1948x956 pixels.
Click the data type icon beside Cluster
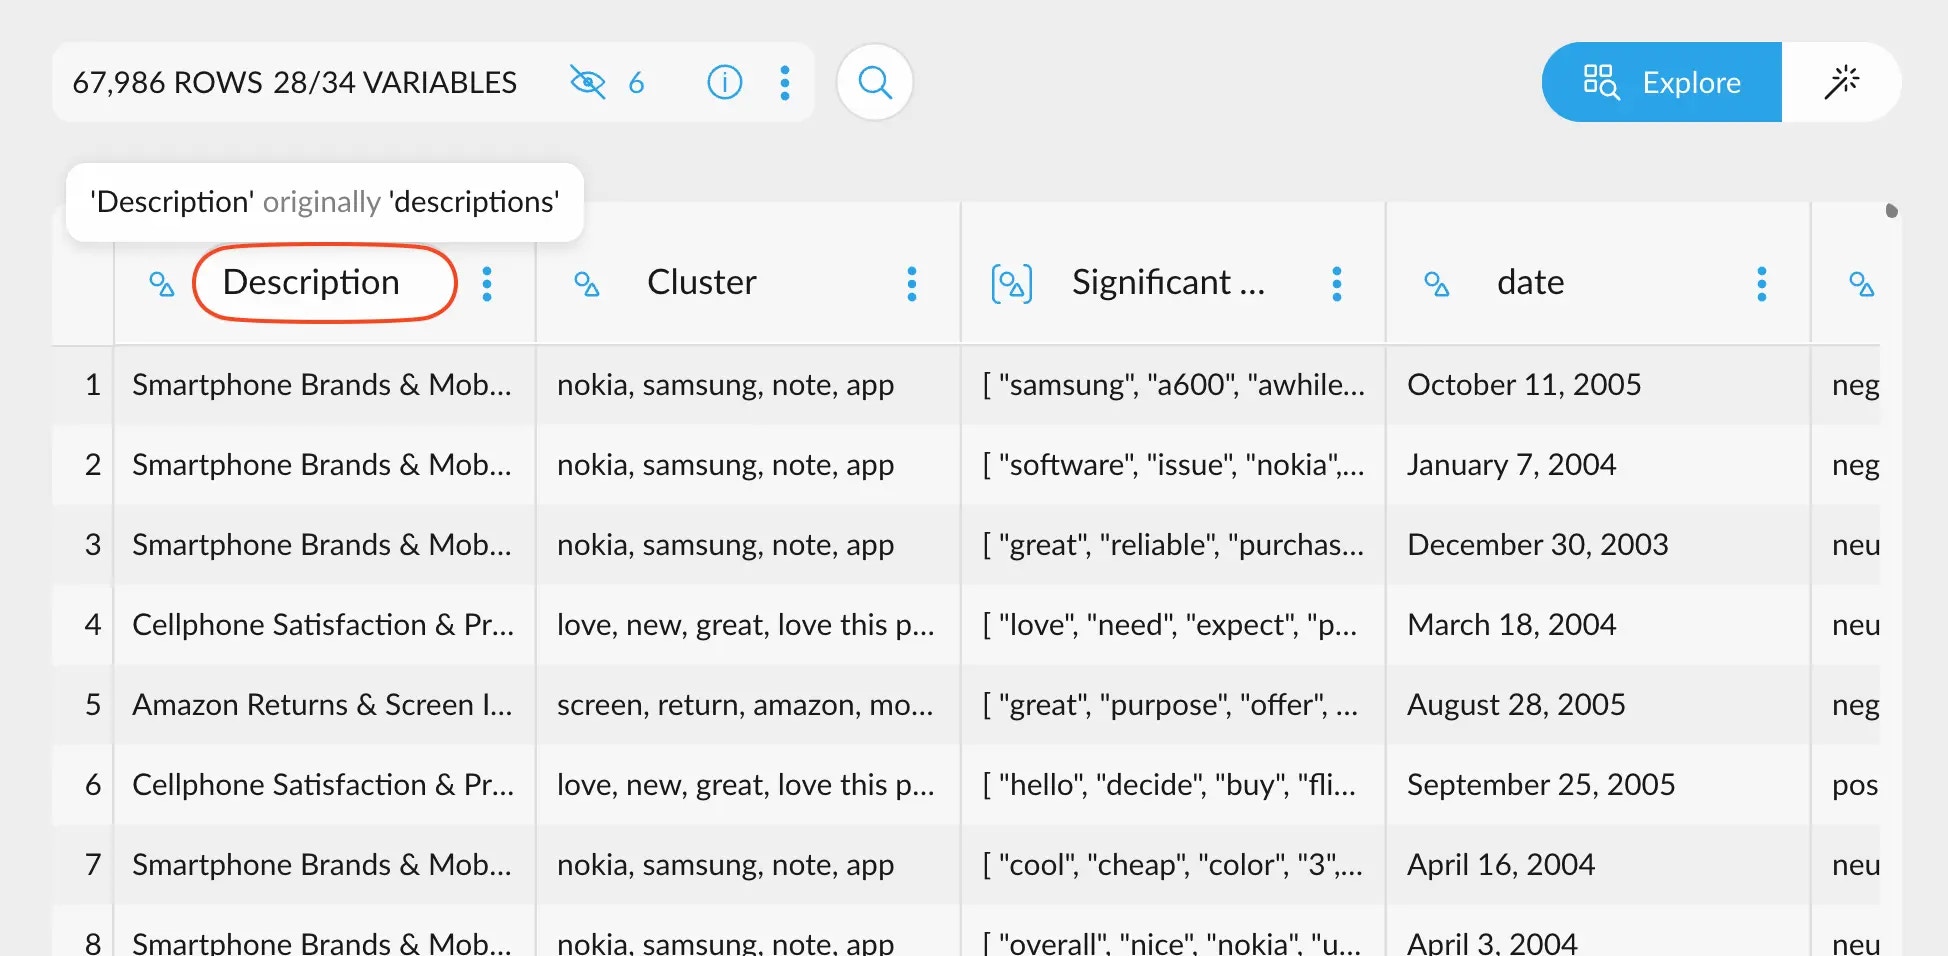pos(587,285)
